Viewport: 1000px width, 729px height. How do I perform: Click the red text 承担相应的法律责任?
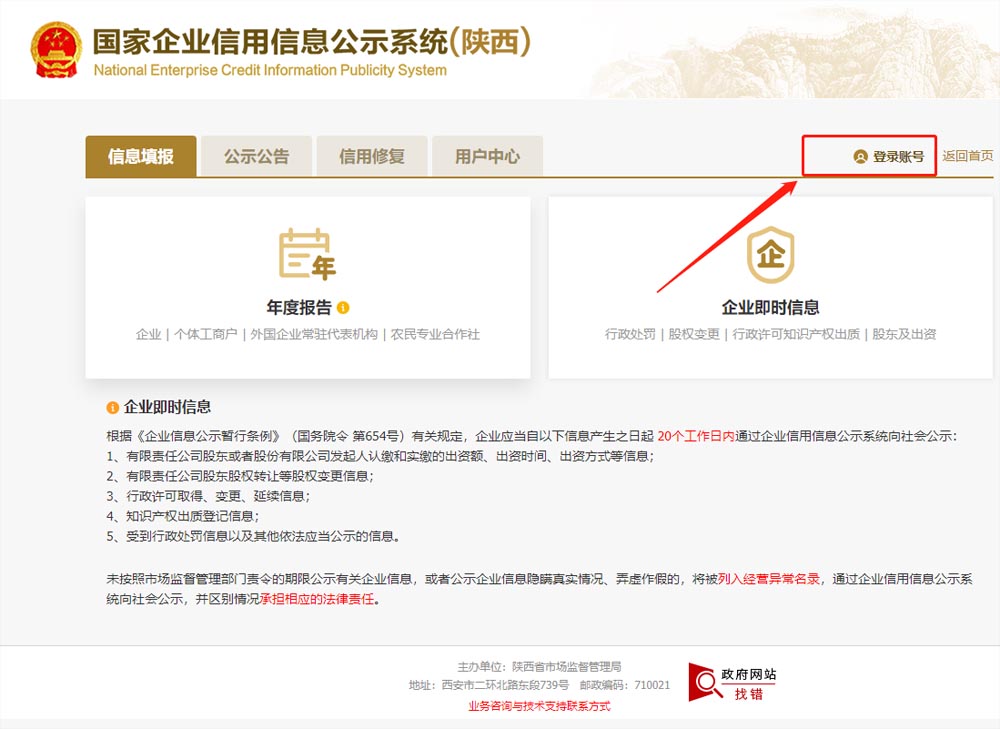pyautogui.click(x=317, y=600)
